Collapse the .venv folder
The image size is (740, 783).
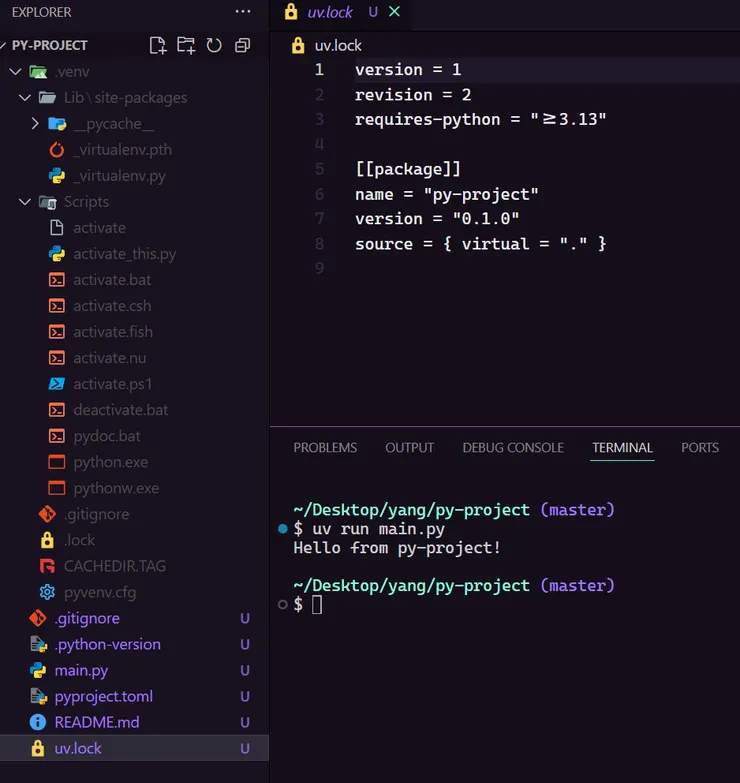click(15, 71)
